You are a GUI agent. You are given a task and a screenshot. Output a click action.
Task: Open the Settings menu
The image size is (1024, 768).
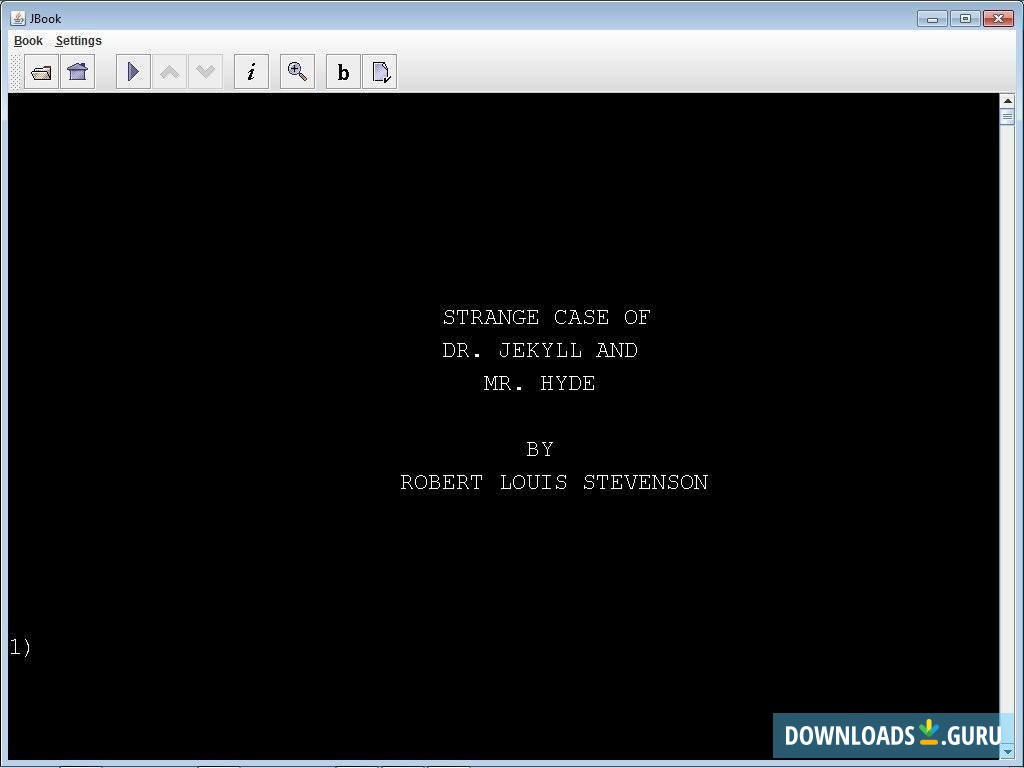78,40
